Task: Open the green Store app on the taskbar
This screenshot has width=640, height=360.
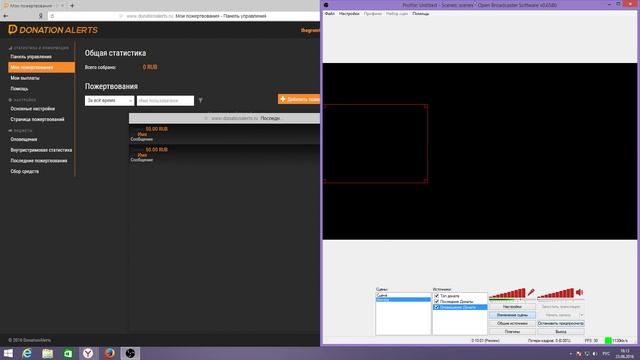Action: click(x=68, y=353)
